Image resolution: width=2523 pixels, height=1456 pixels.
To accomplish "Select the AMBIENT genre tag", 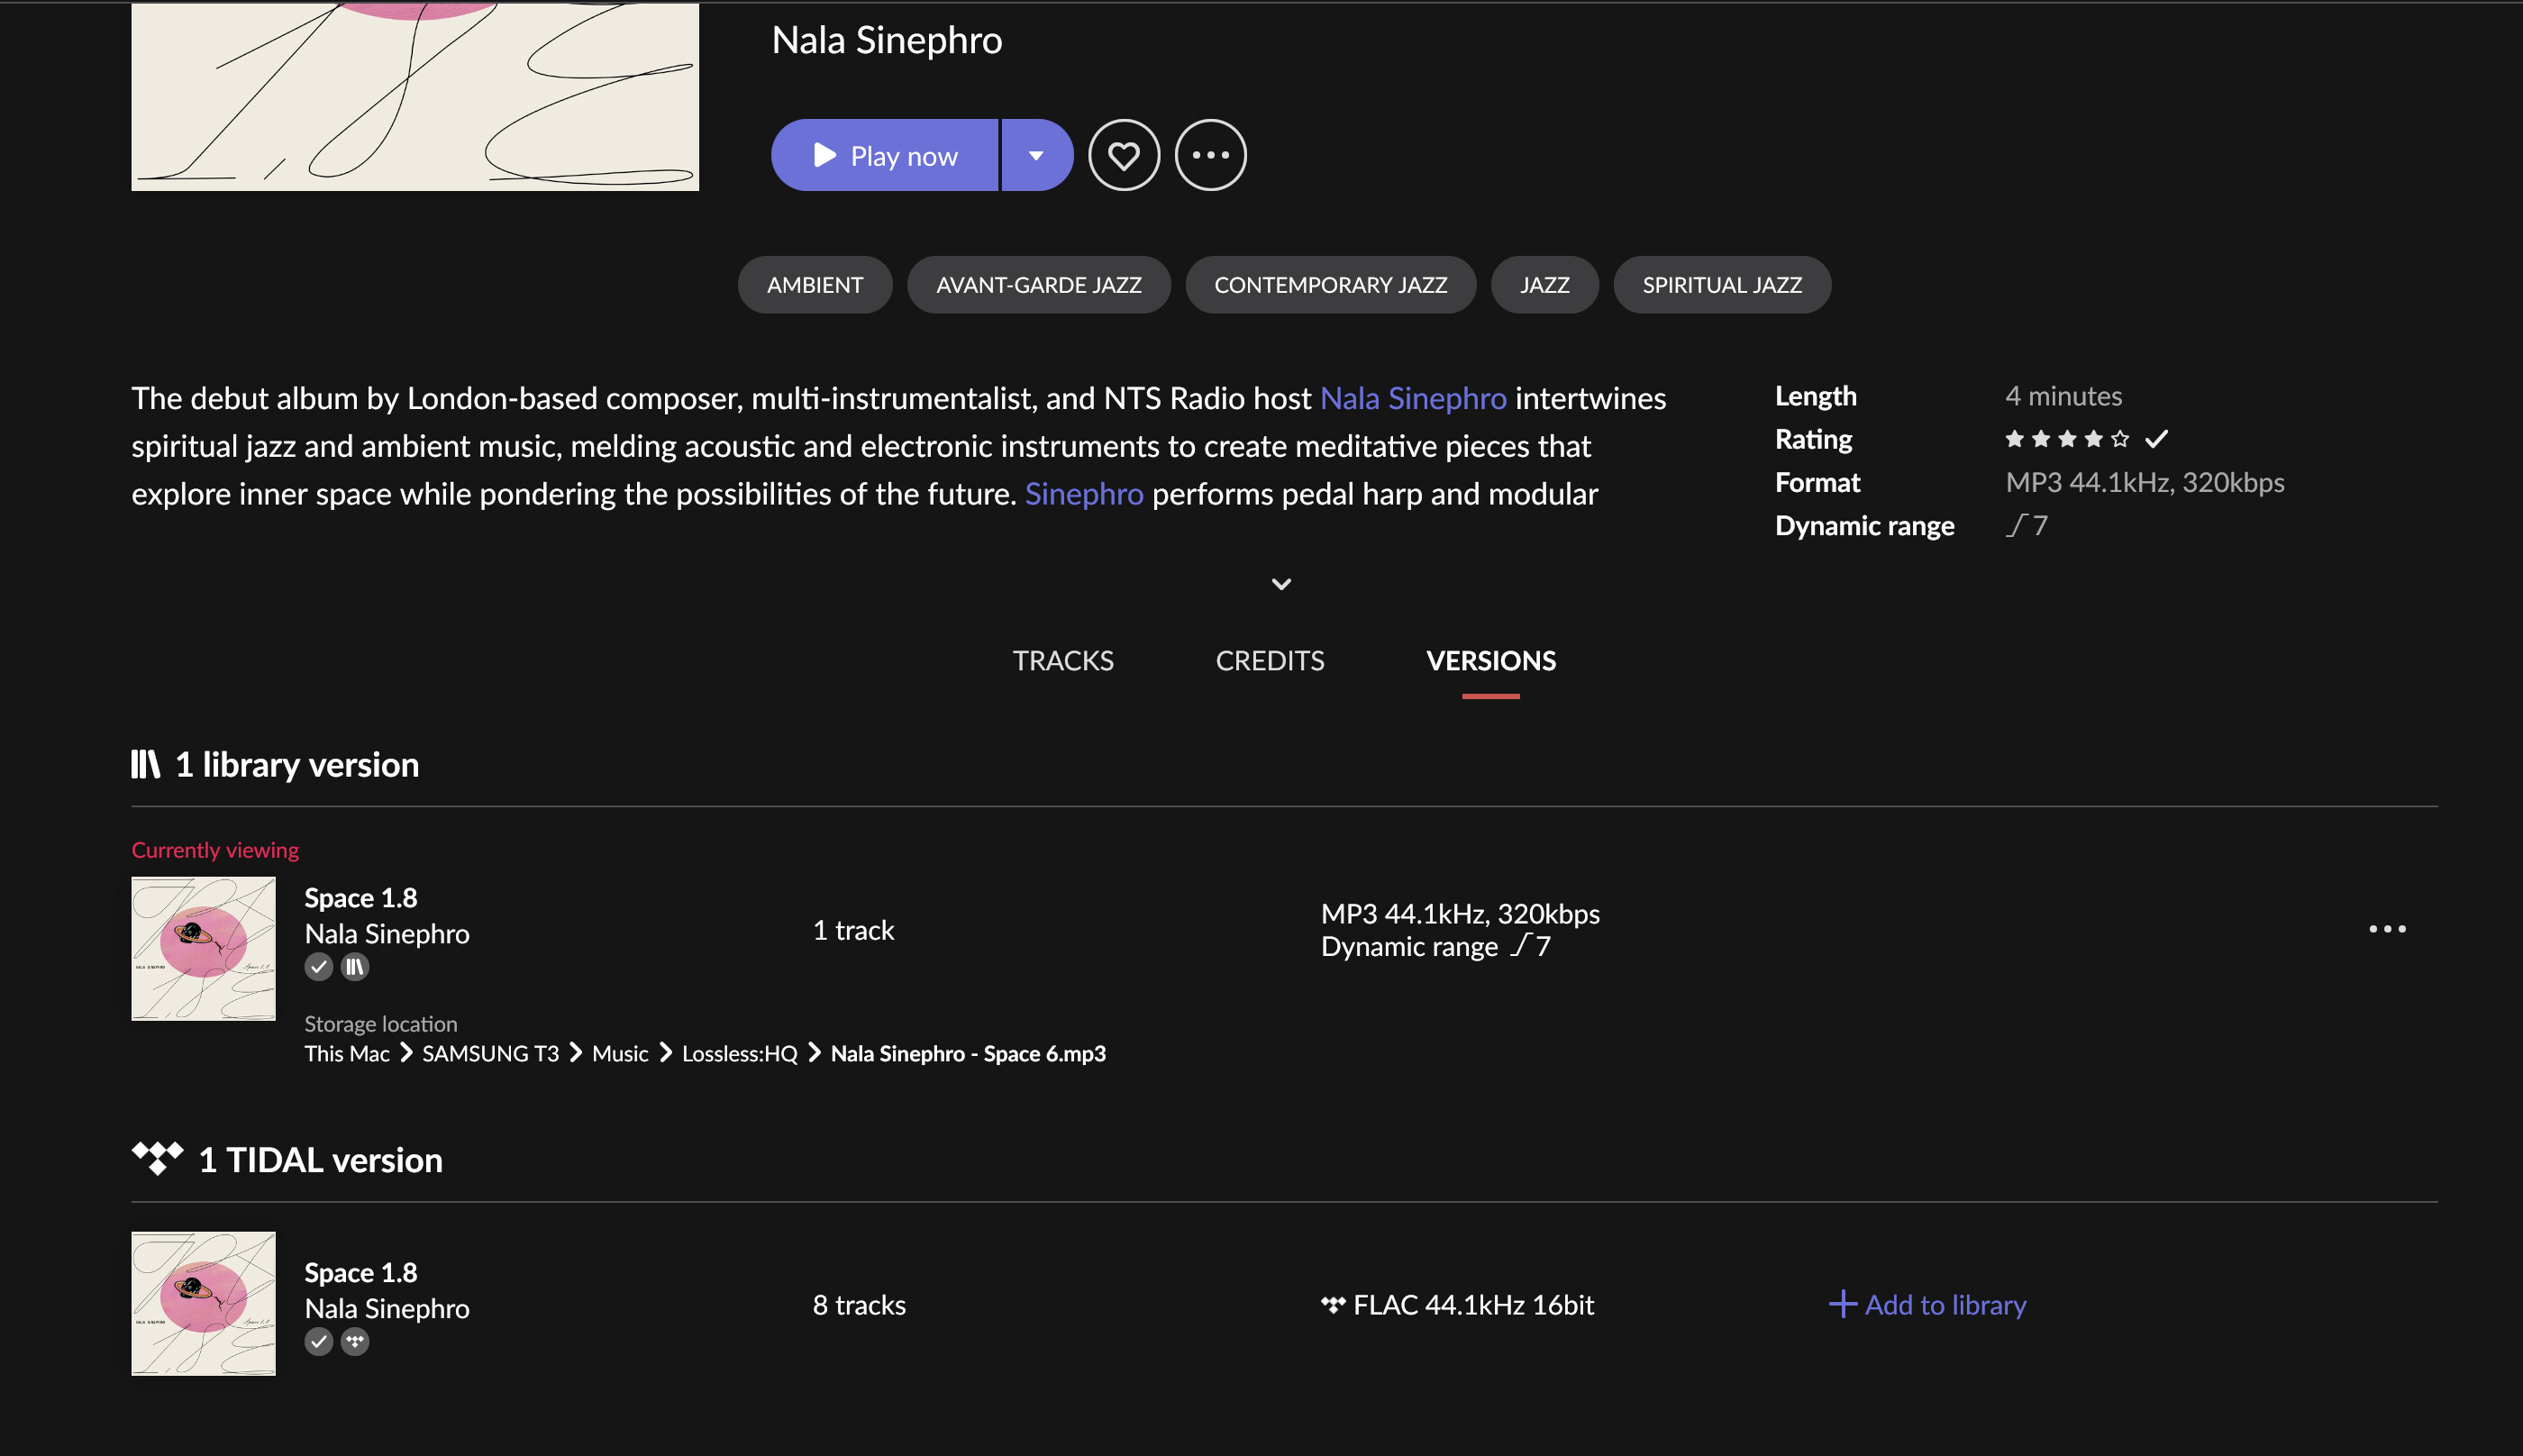I will pos(814,285).
